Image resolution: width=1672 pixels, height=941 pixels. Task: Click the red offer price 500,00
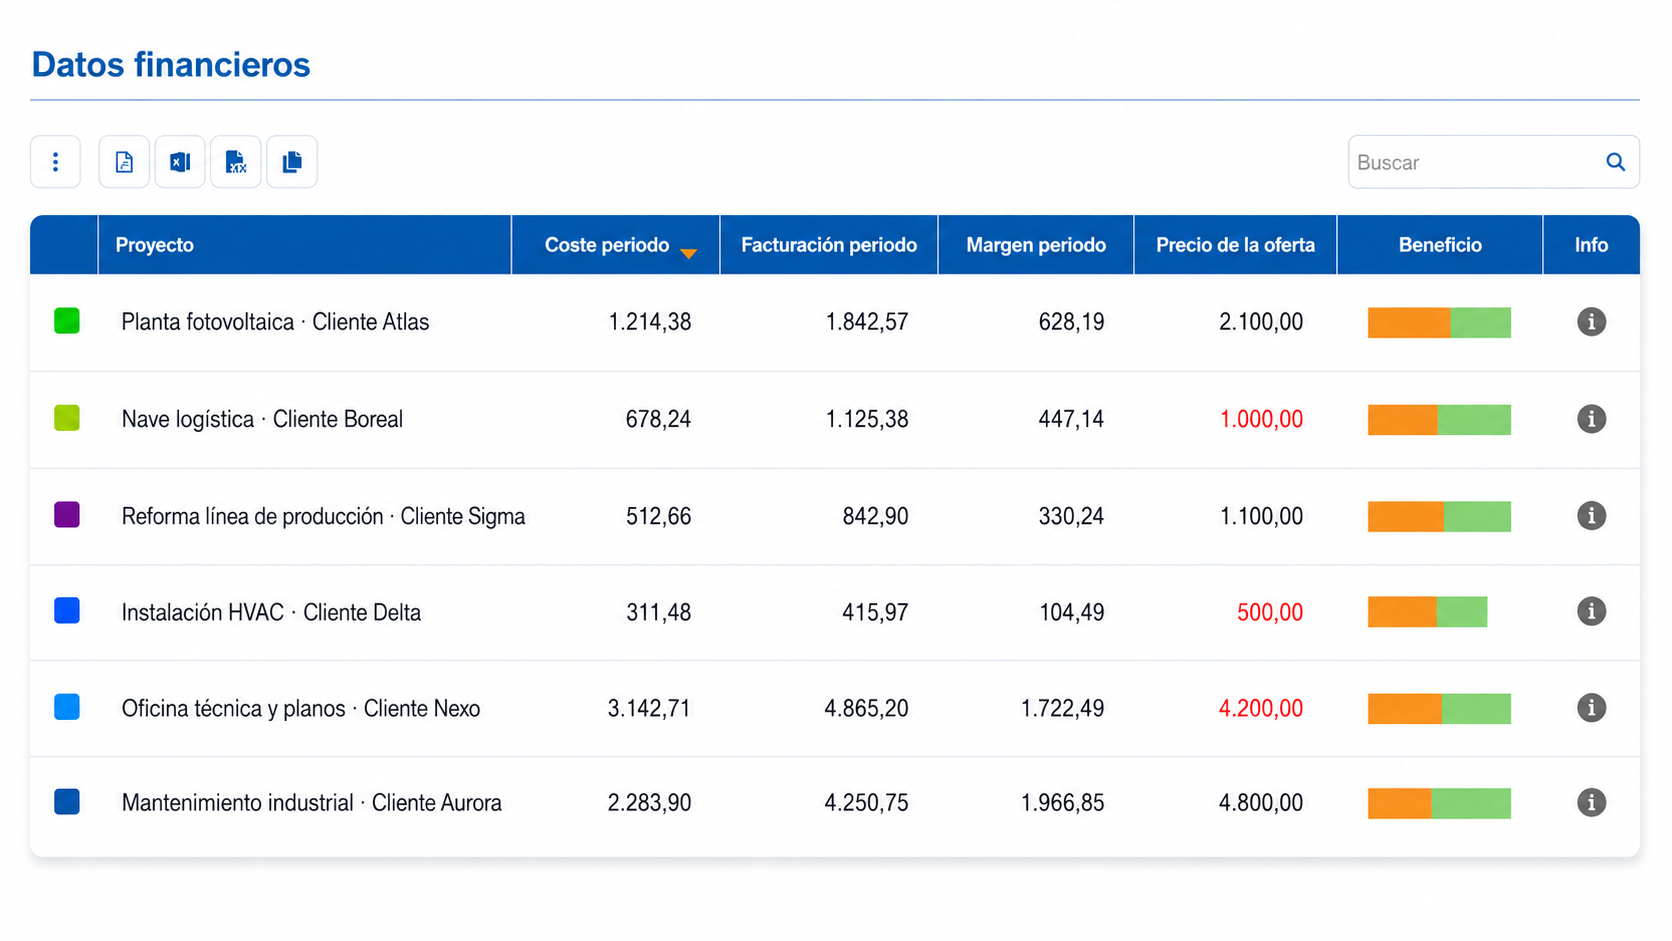[1270, 612]
